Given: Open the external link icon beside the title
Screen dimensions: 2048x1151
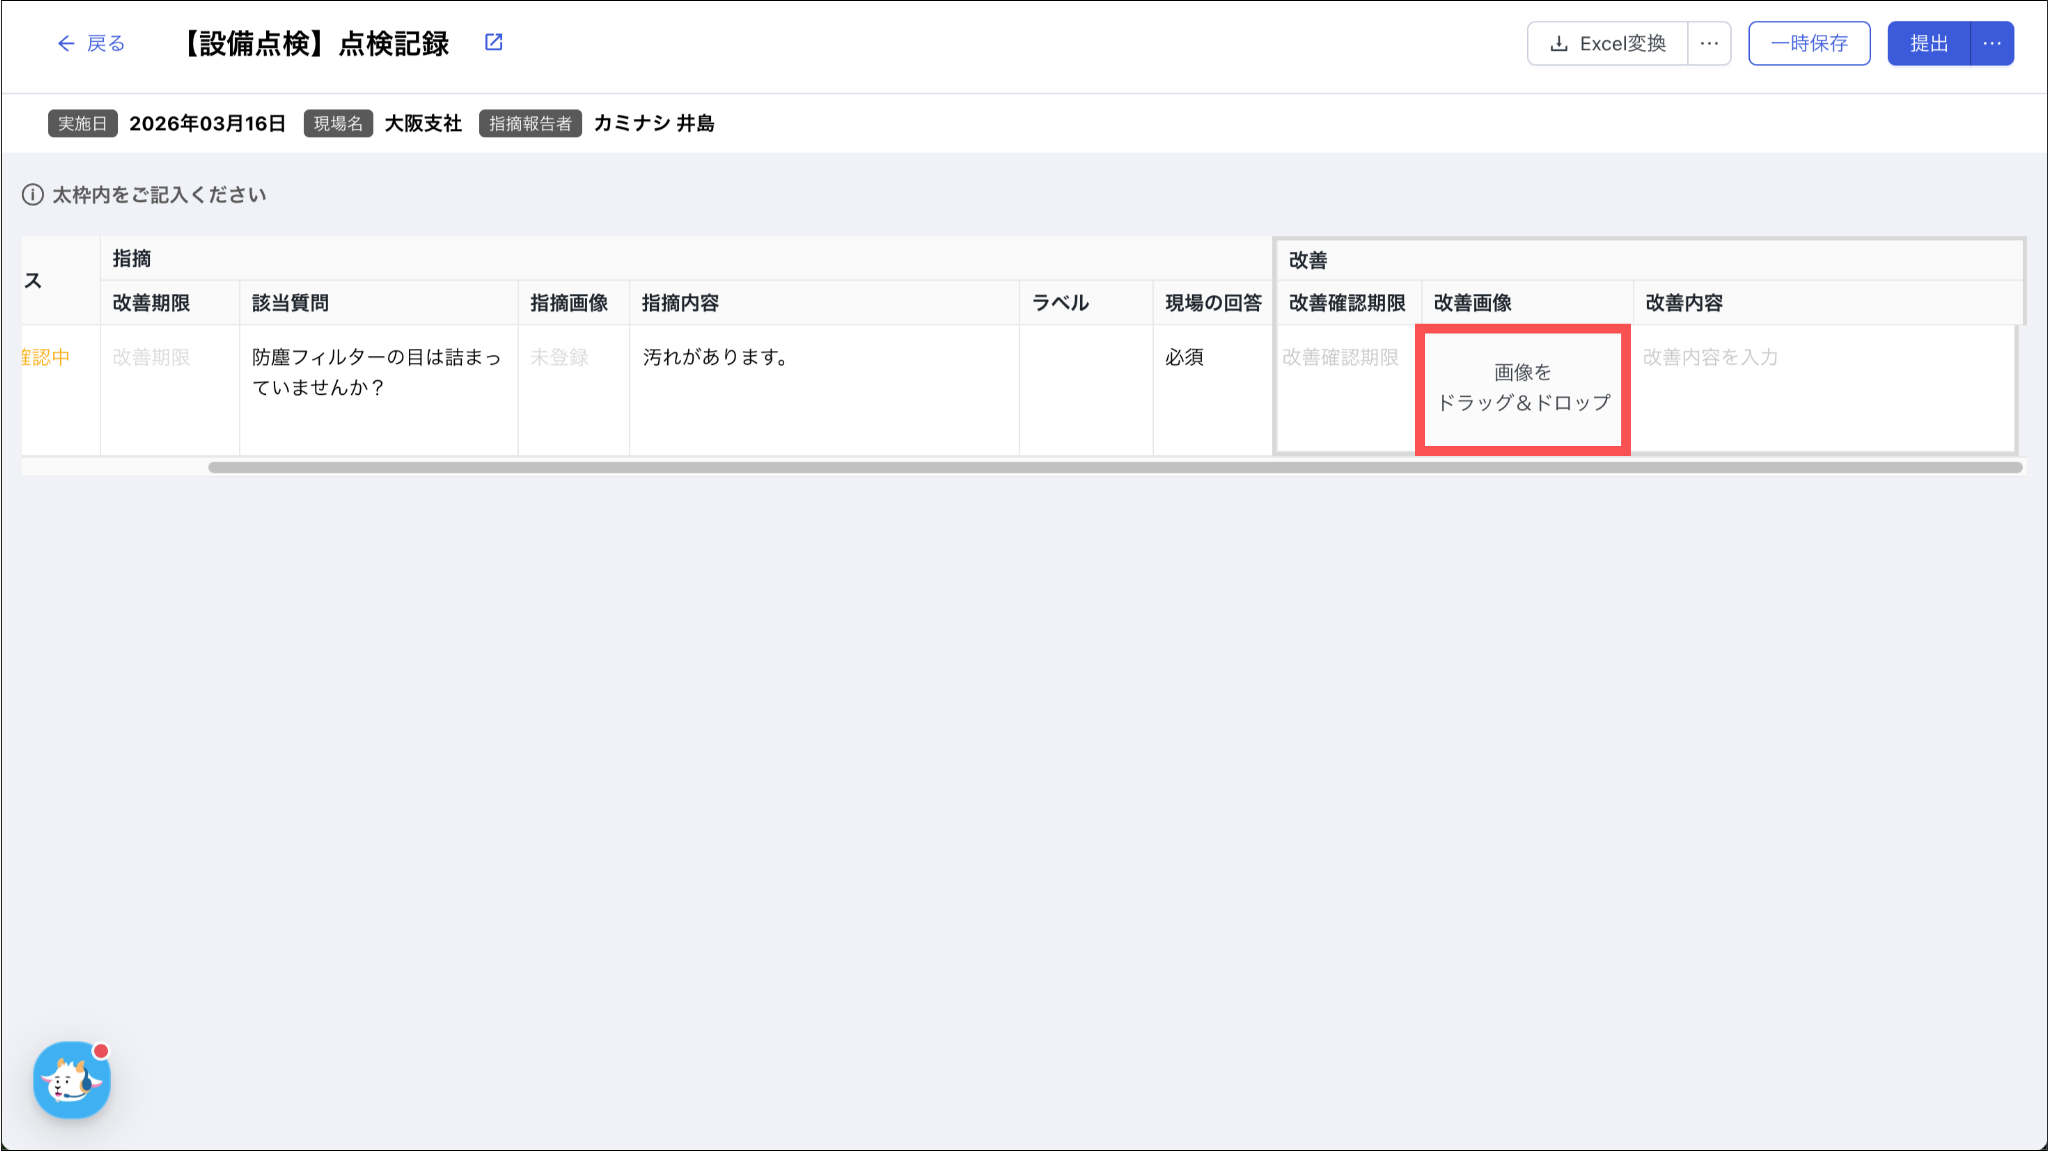Looking at the screenshot, I should pos(493,42).
